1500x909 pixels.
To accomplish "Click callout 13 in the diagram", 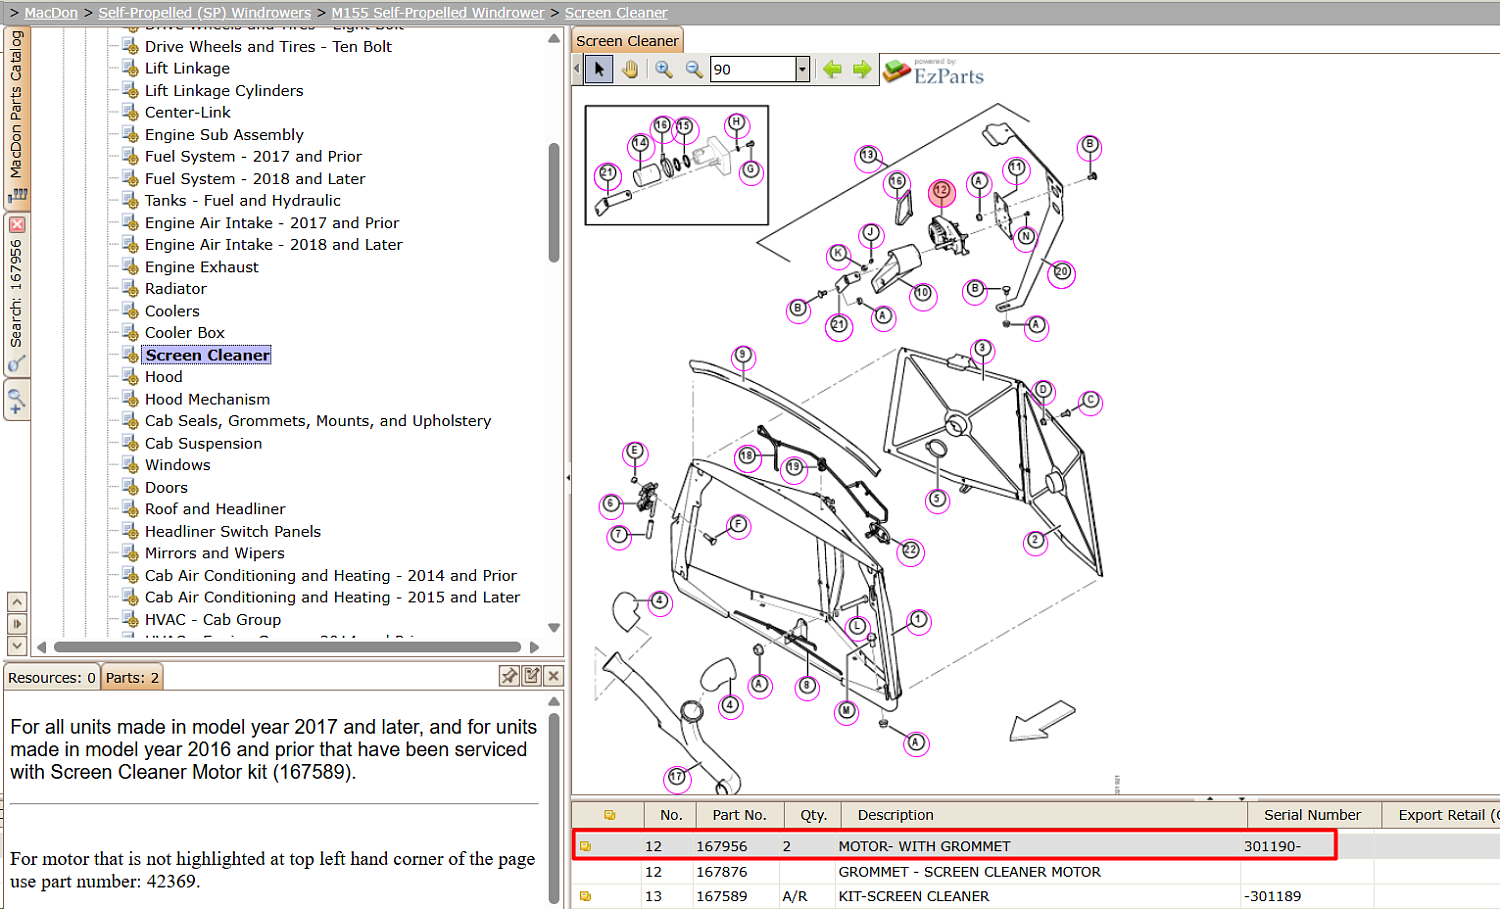I will coord(868,156).
